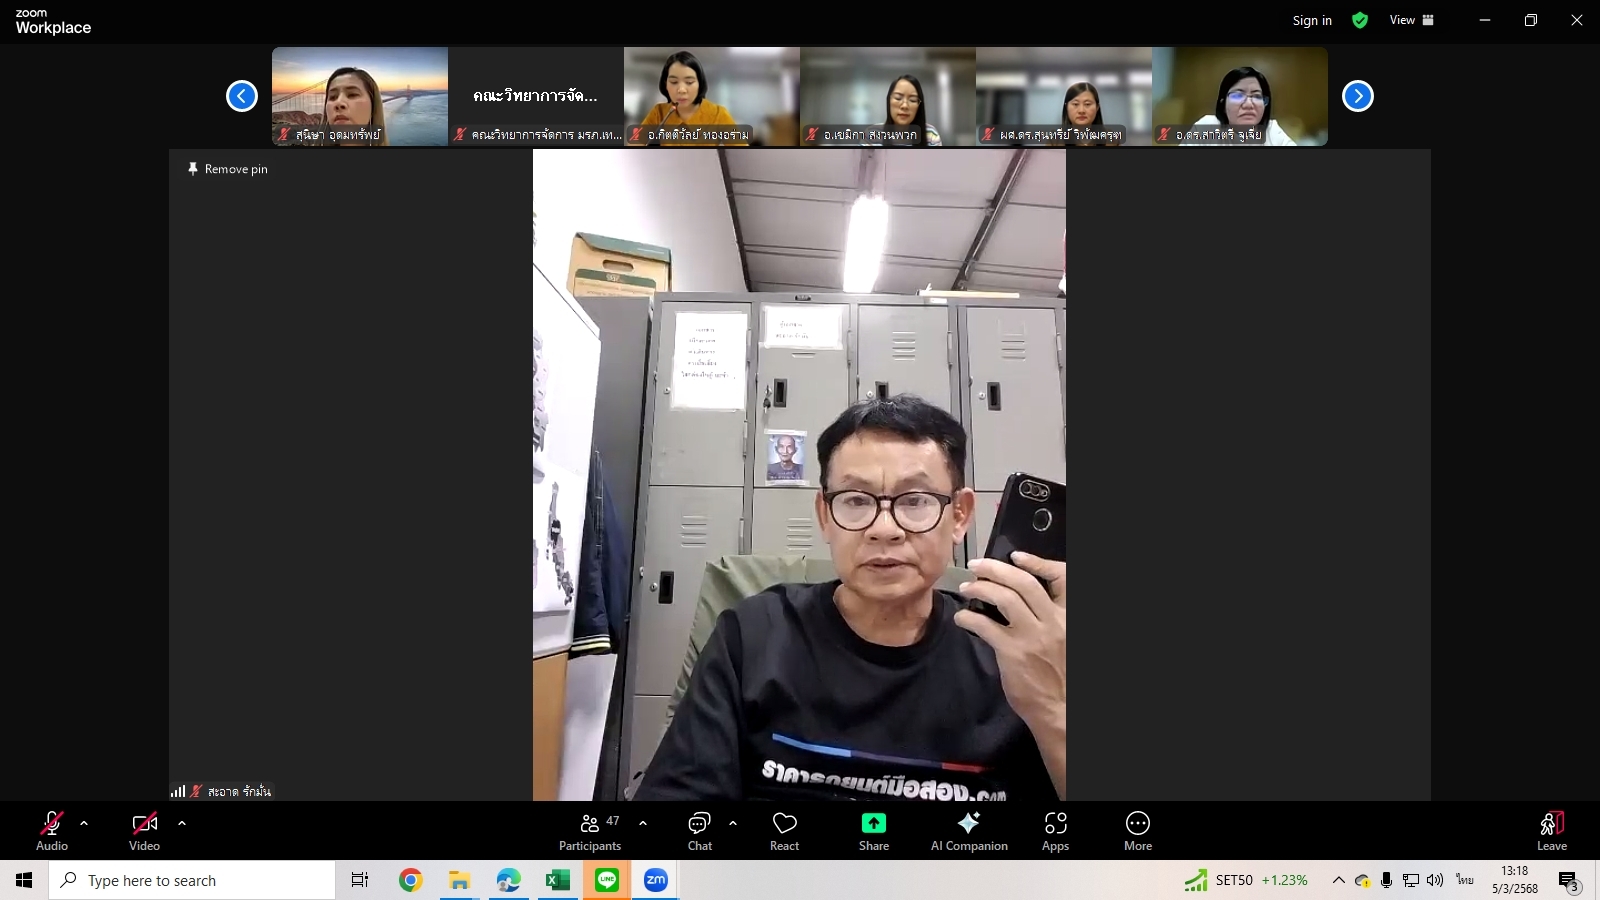This screenshot has width=1600, height=900.
Task: Open the More options icon
Action: [1138, 823]
